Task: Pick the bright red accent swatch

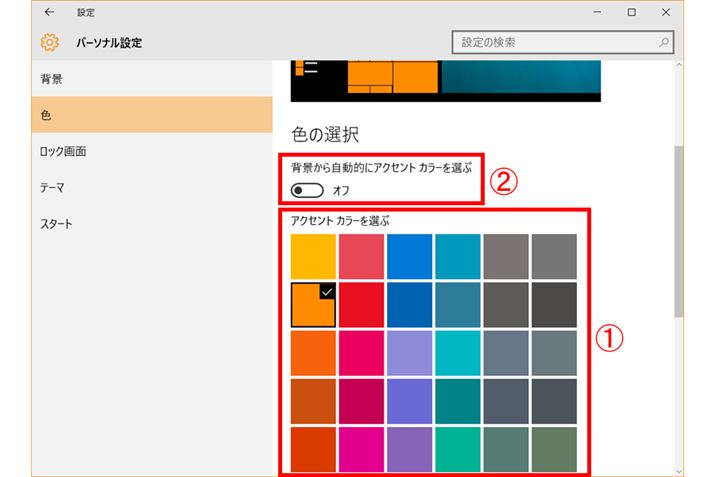Action: pyautogui.click(x=362, y=305)
